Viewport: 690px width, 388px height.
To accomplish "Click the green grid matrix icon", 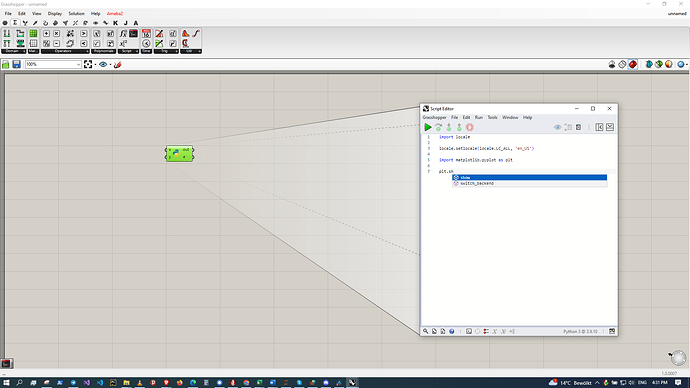I will tap(33, 33).
